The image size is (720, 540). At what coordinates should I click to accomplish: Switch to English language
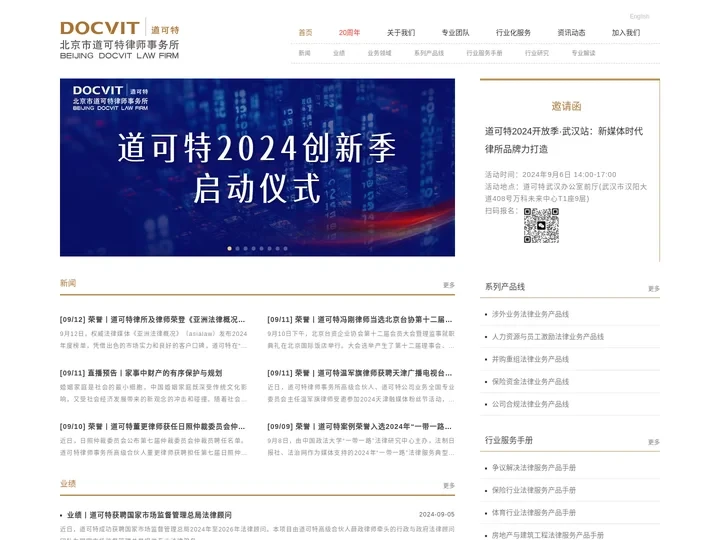click(x=639, y=17)
